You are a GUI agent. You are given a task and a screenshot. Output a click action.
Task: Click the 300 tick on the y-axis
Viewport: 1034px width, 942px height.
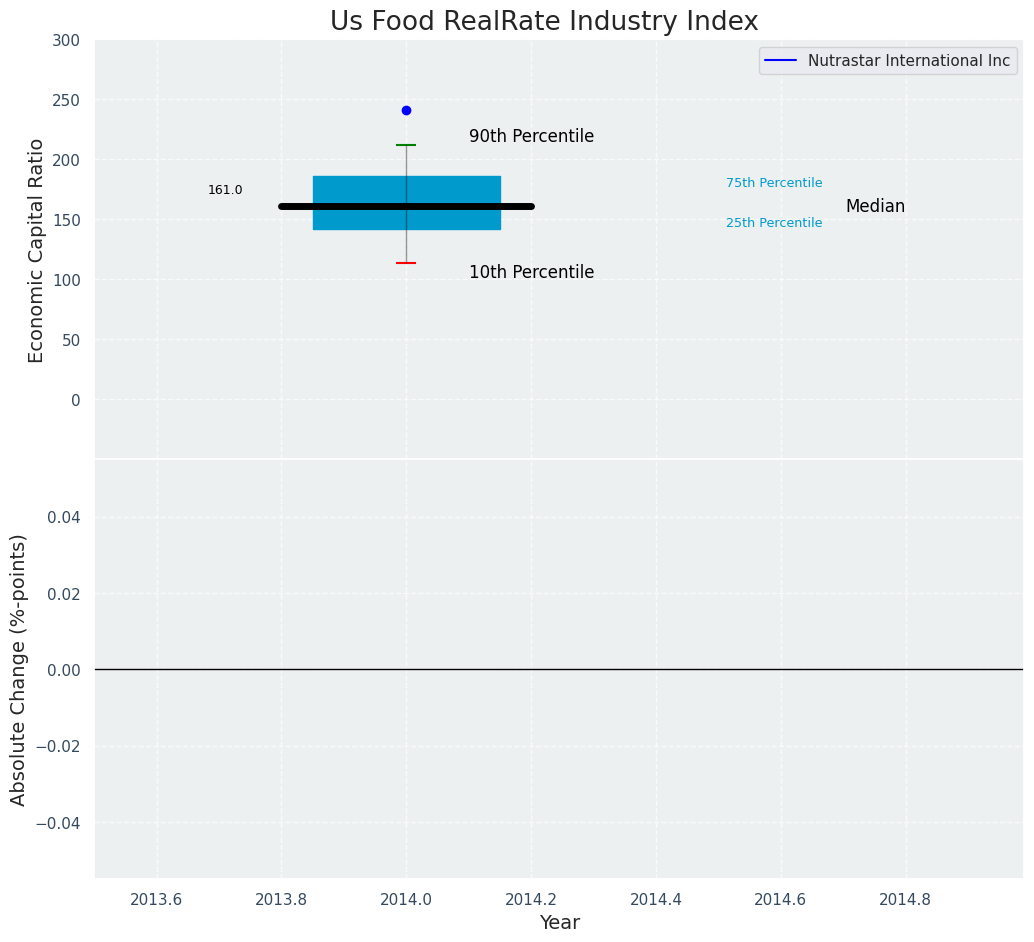coord(68,40)
